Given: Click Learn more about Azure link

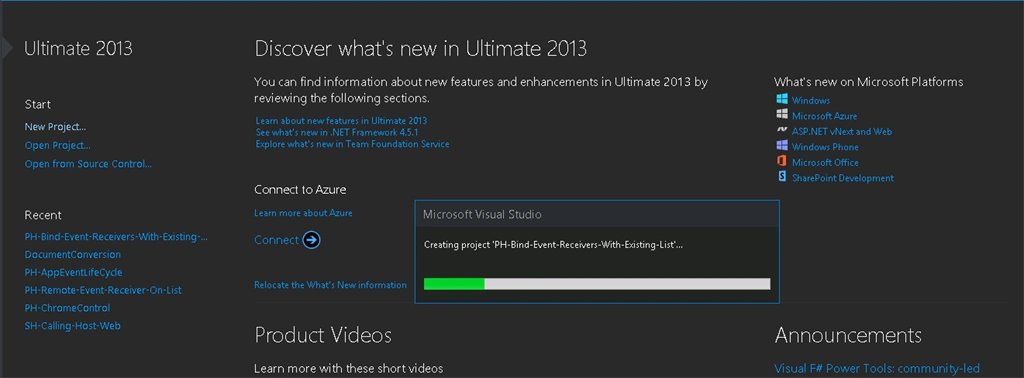Looking at the screenshot, I should tap(304, 213).
